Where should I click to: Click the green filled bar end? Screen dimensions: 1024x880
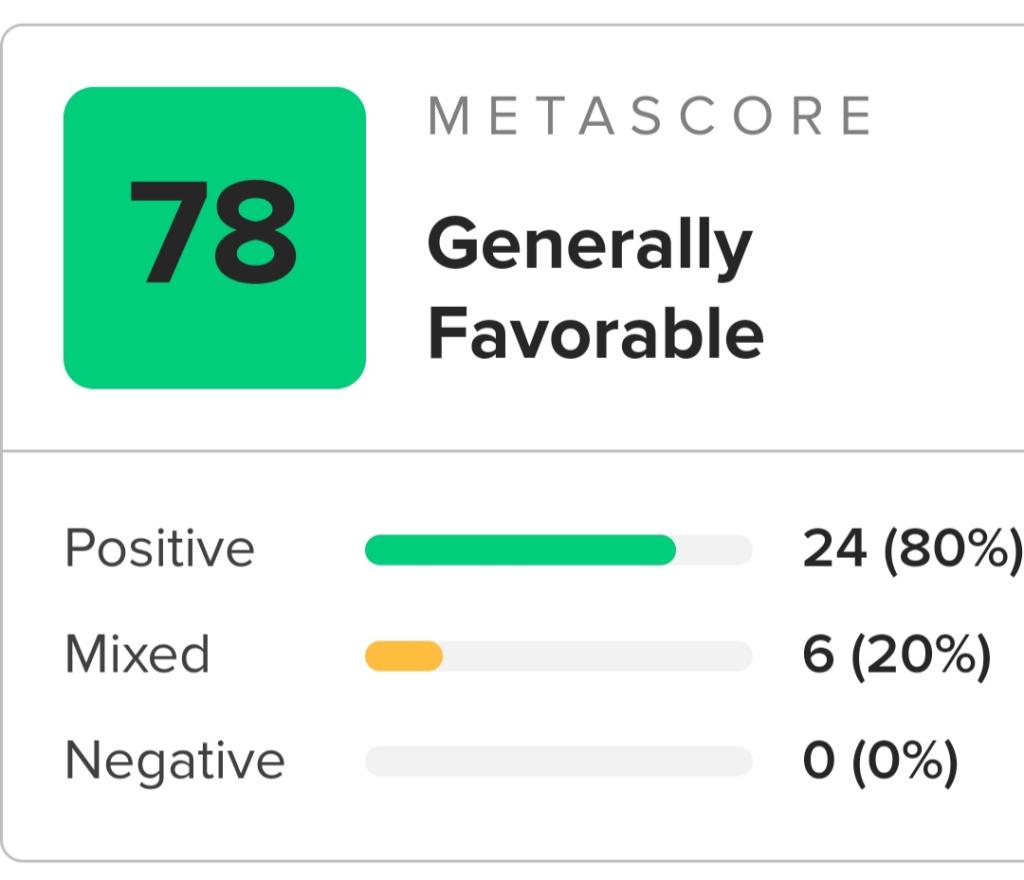[663, 550]
